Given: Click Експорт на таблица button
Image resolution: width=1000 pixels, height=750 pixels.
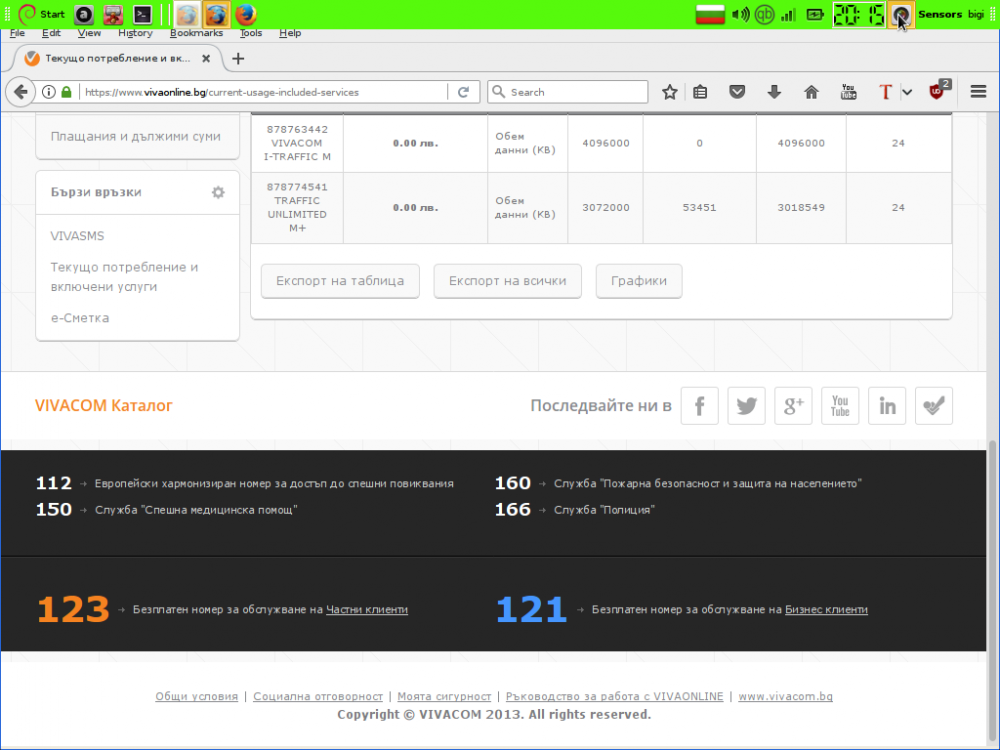Looking at the screenshot, I should pyautogui.click(x=340, y=281).
